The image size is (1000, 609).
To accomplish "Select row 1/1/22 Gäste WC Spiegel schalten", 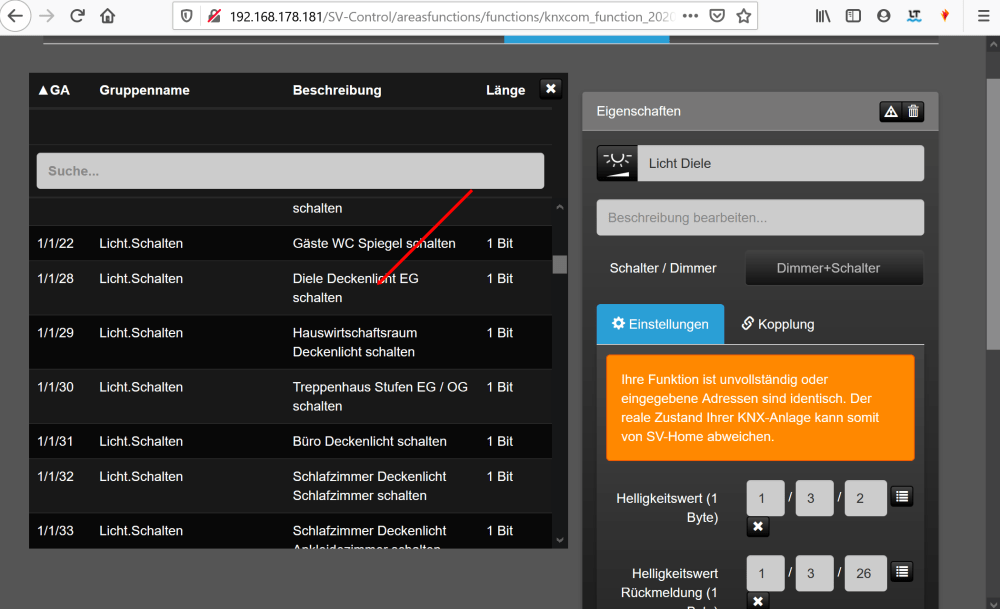I will tap(290, 243).
